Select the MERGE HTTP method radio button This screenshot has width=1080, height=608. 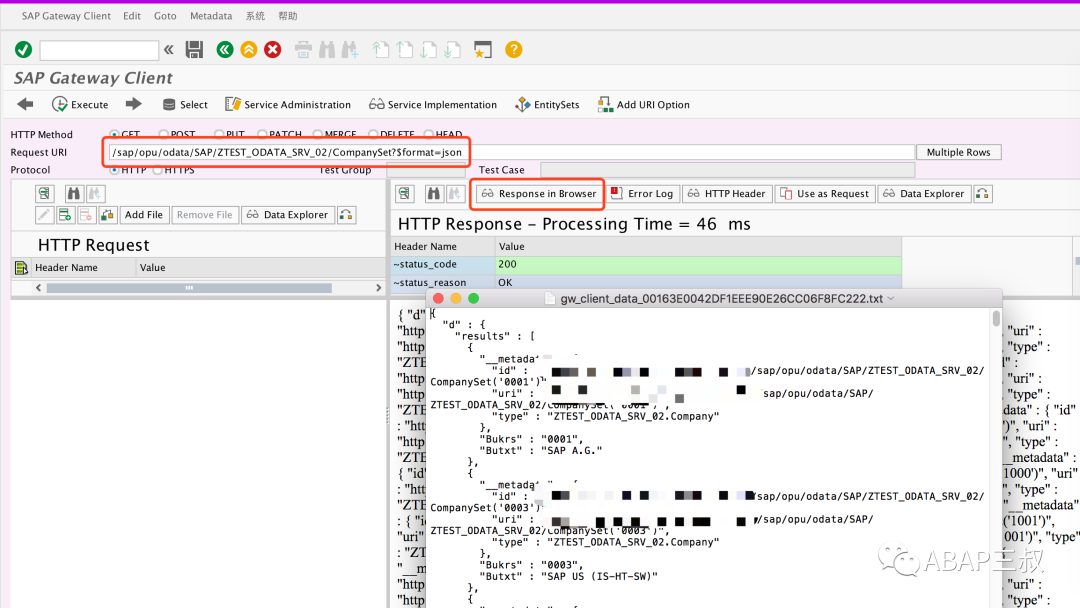point(318,134)
